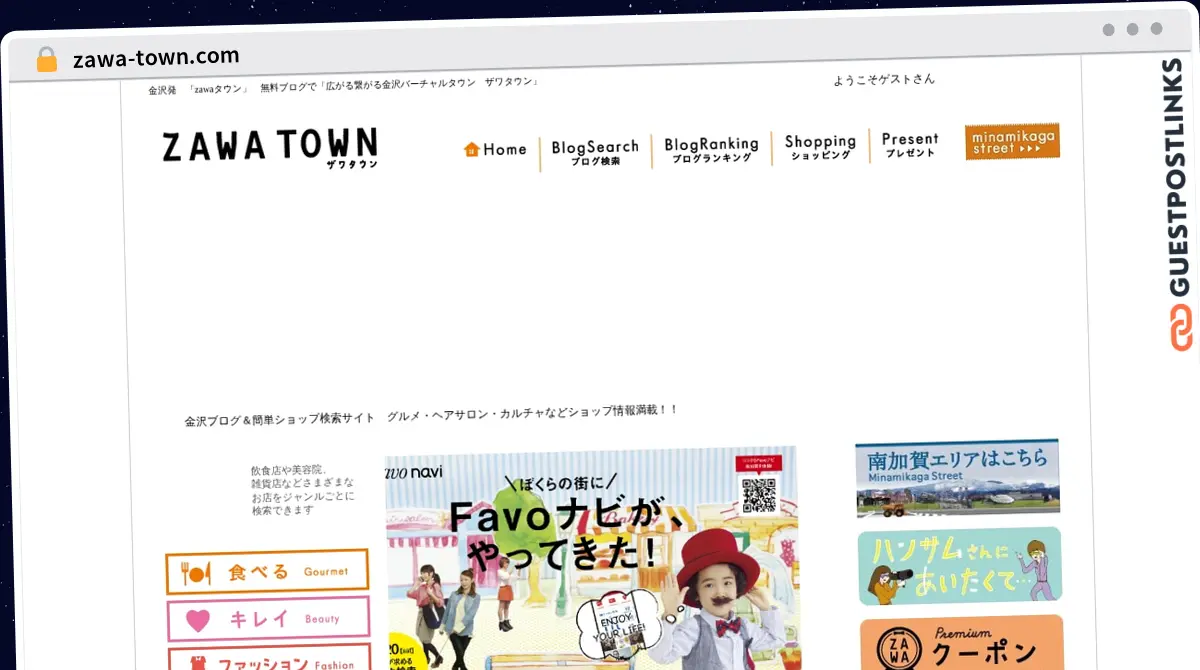
Task: Click the pink heart Beauty icon
Action: 198,620
